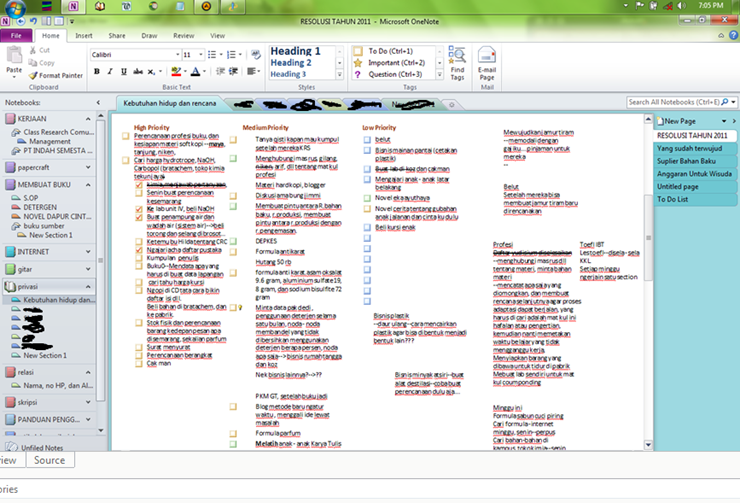Switch to the Share ribbon tab
The image size is (740, 503).
click(x=117, y=35)
